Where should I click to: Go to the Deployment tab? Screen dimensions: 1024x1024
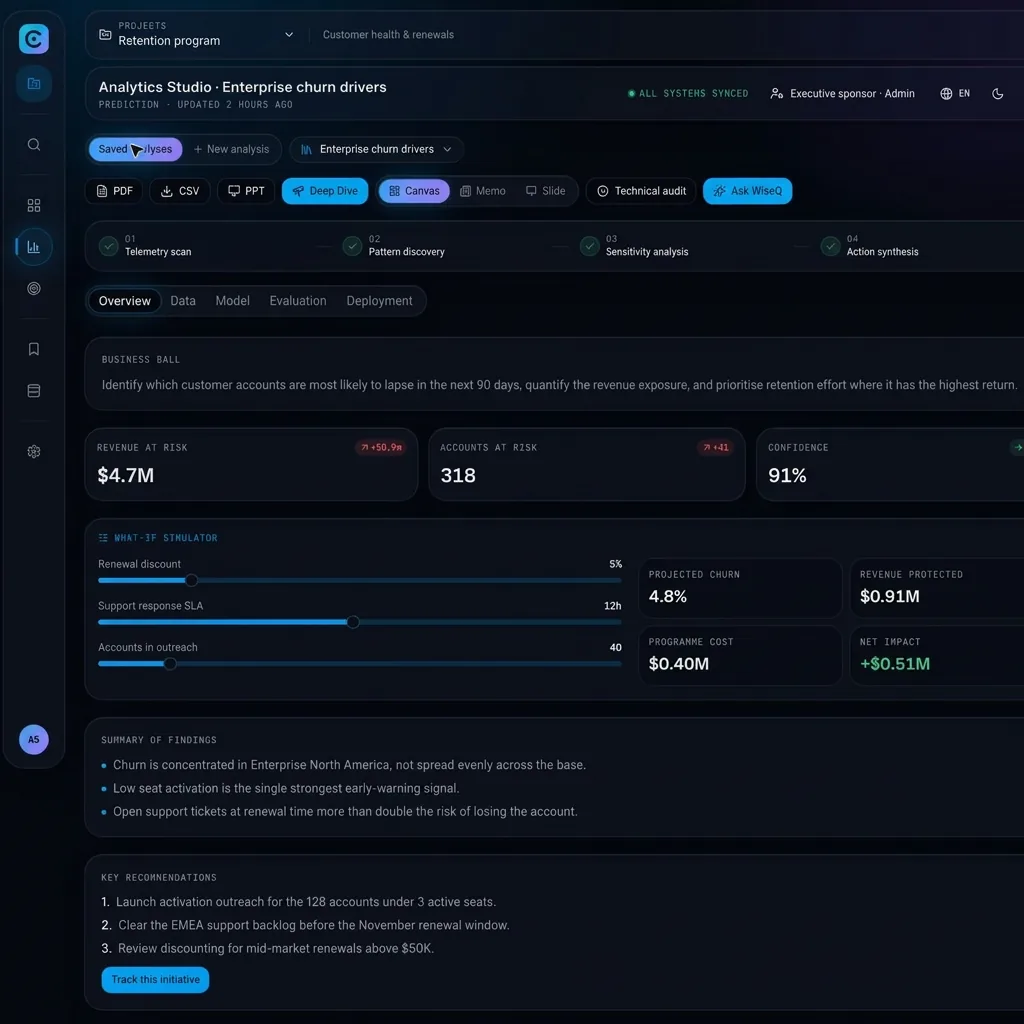coord(379,301)
